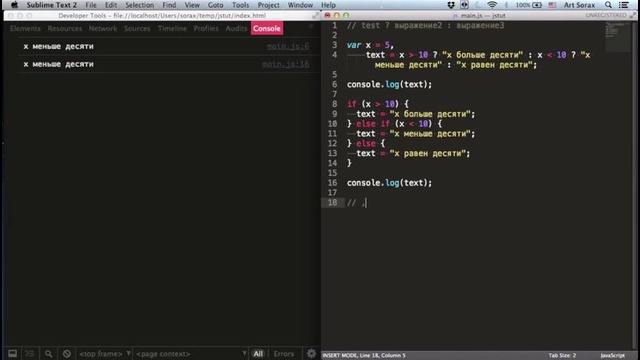The width and height of the screenshot is (640, 360).
Task: Open the Tab Size: 2 selector
Action: pyautogui.click(x=562, y=356)
